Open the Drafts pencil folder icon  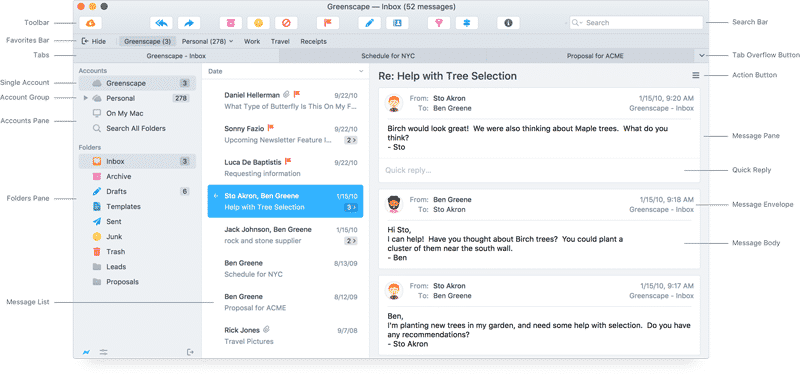(97, 191)
